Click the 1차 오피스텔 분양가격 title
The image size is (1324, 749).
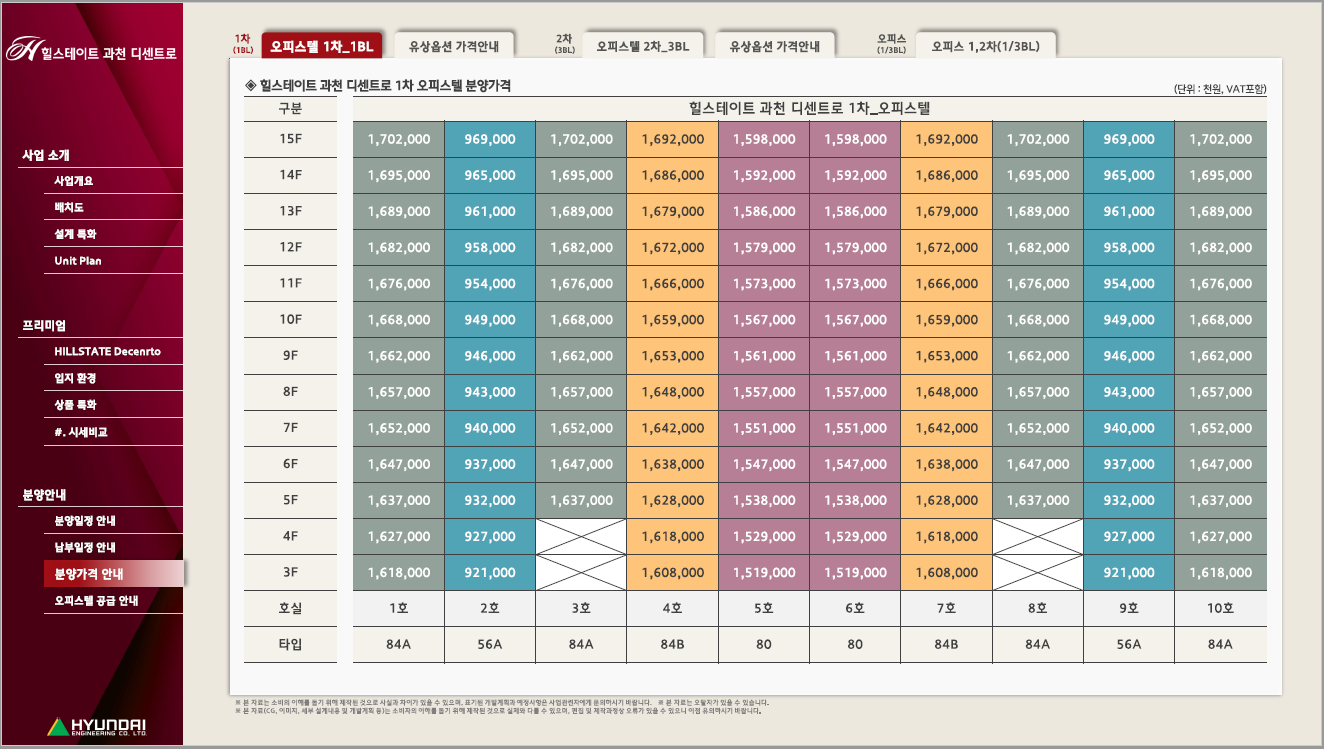pos(378,86)
